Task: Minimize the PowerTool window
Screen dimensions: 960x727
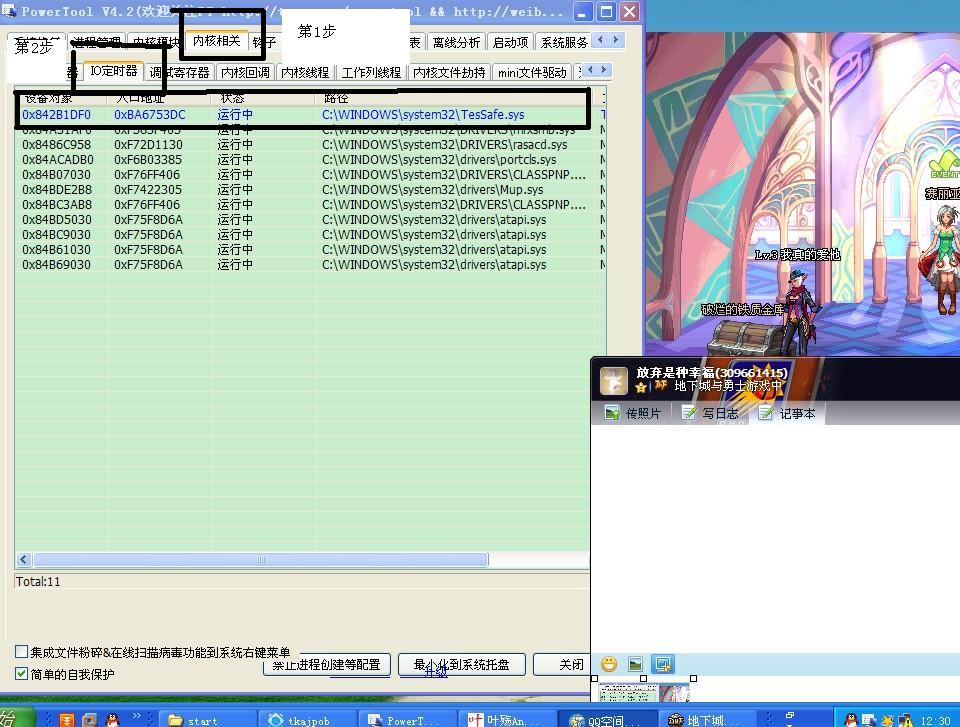Action: 582,11
